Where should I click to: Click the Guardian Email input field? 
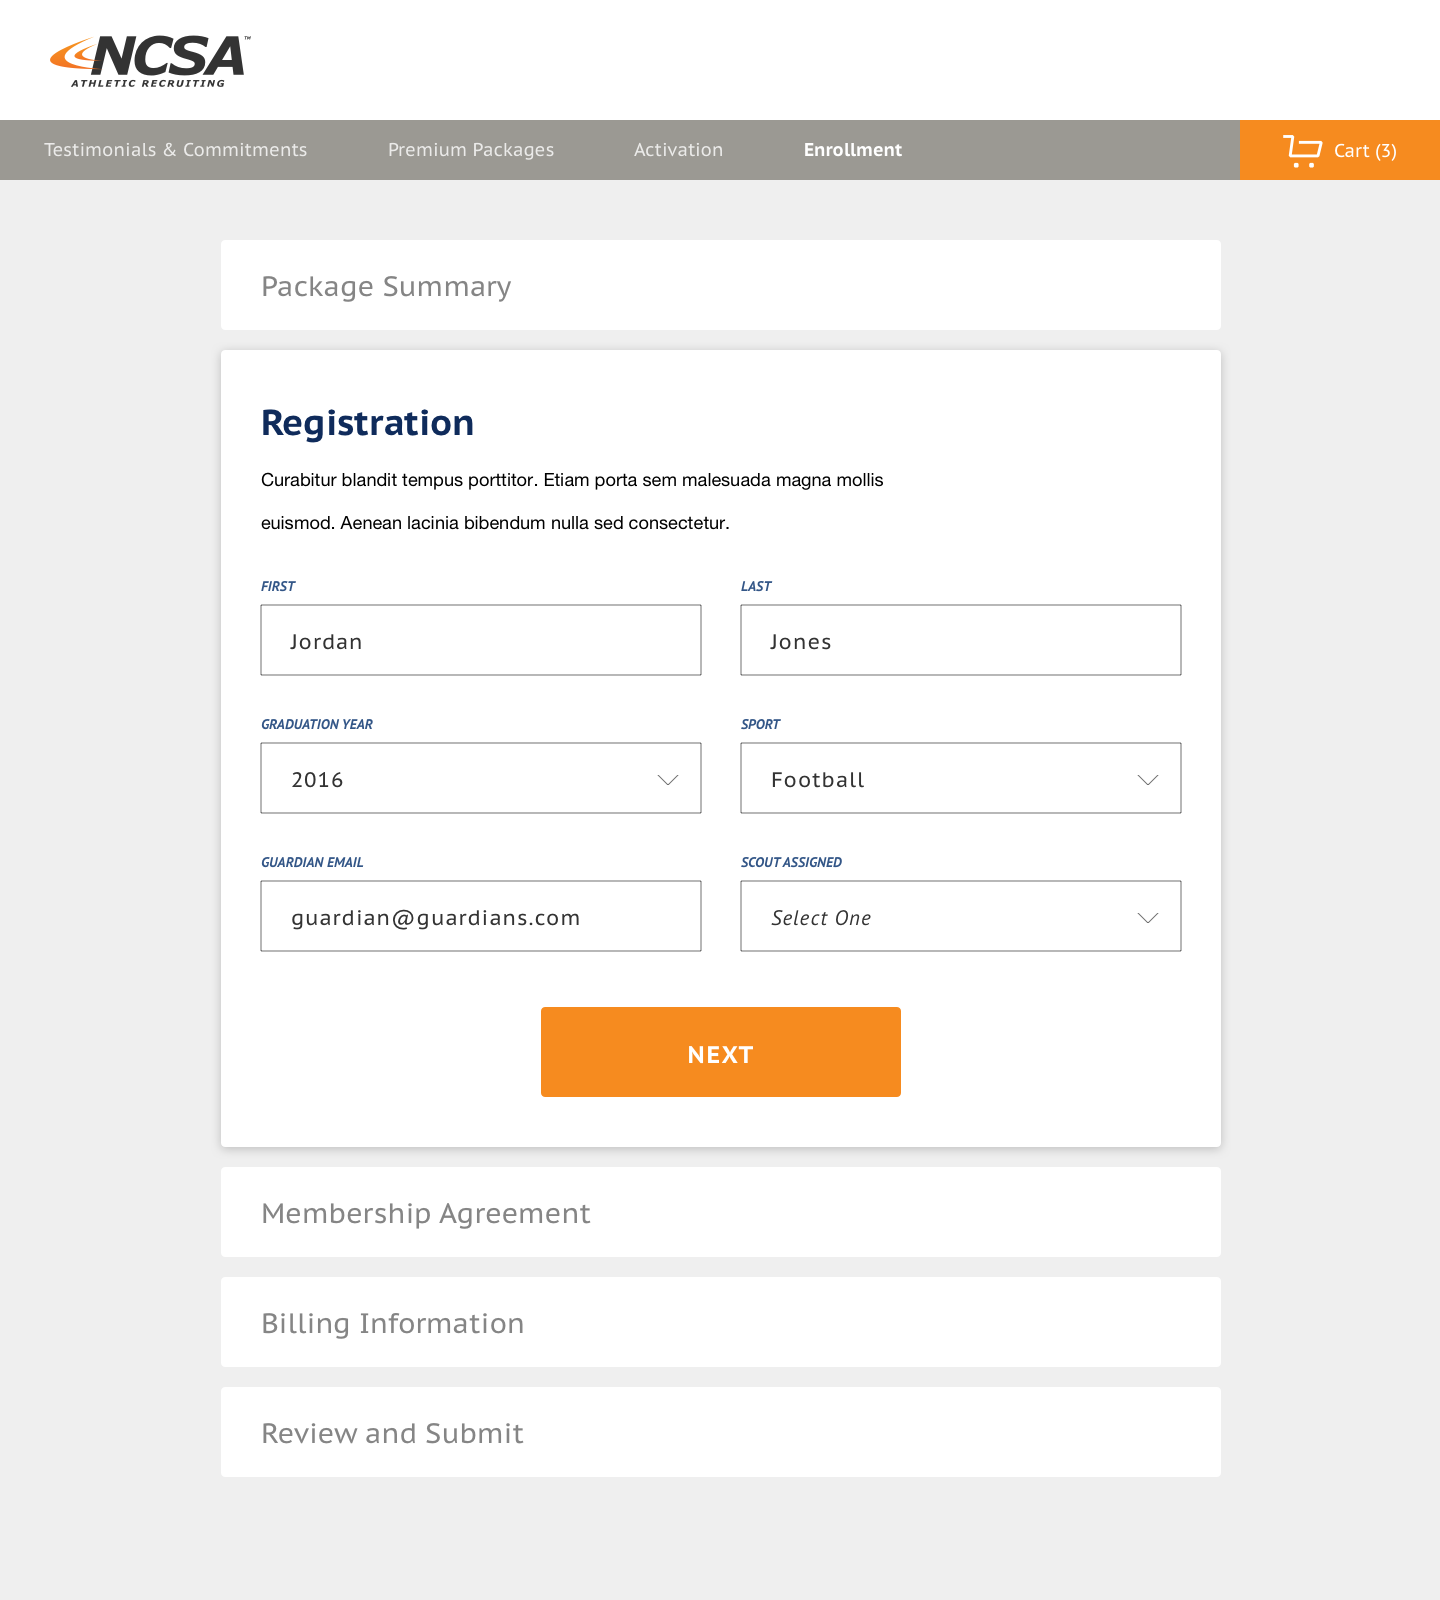click(481, 916)
